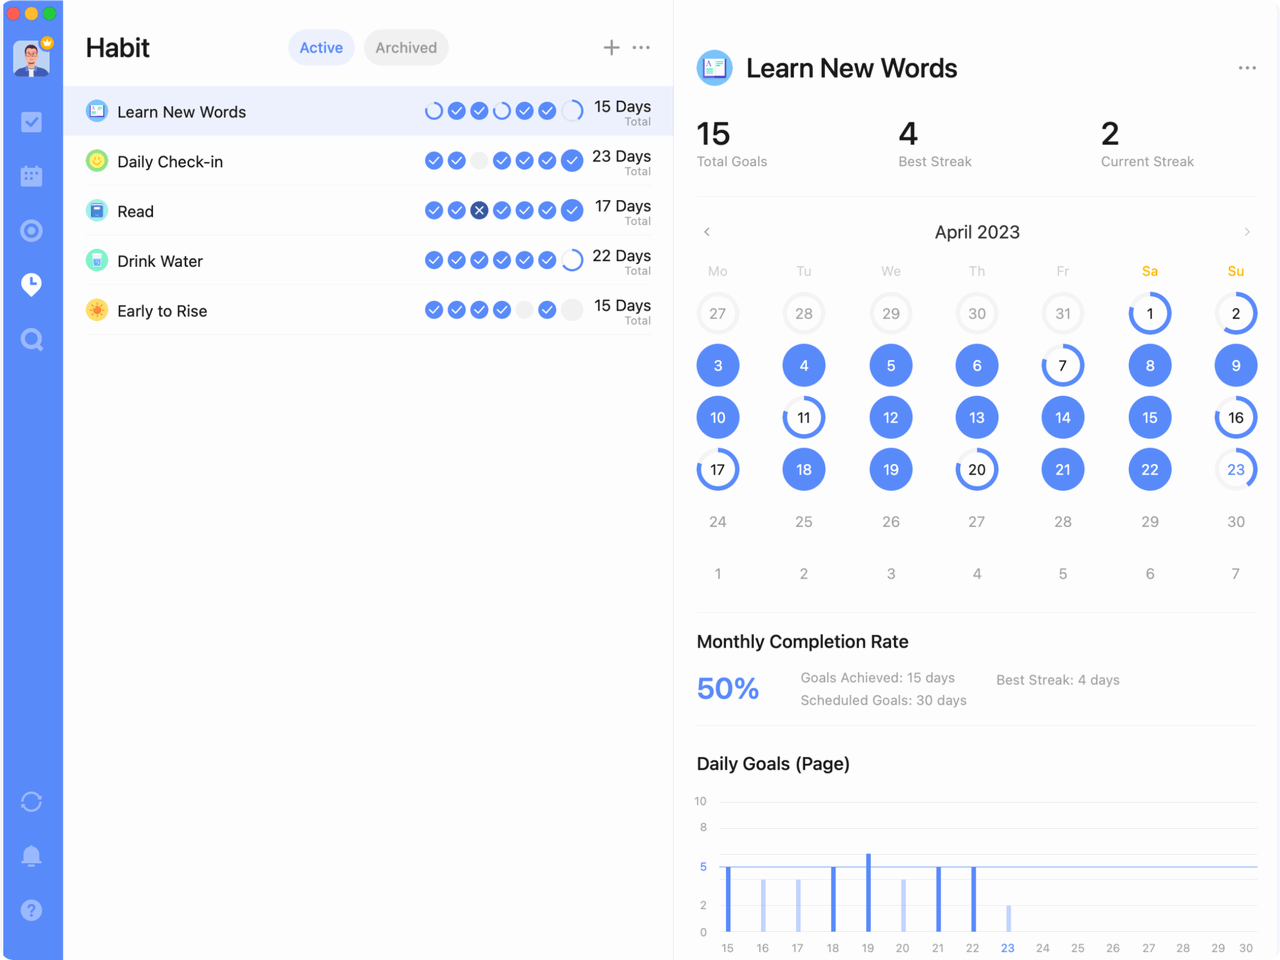Trigger the Sync icon in sidebar
1280x960 pixels.
31,802
